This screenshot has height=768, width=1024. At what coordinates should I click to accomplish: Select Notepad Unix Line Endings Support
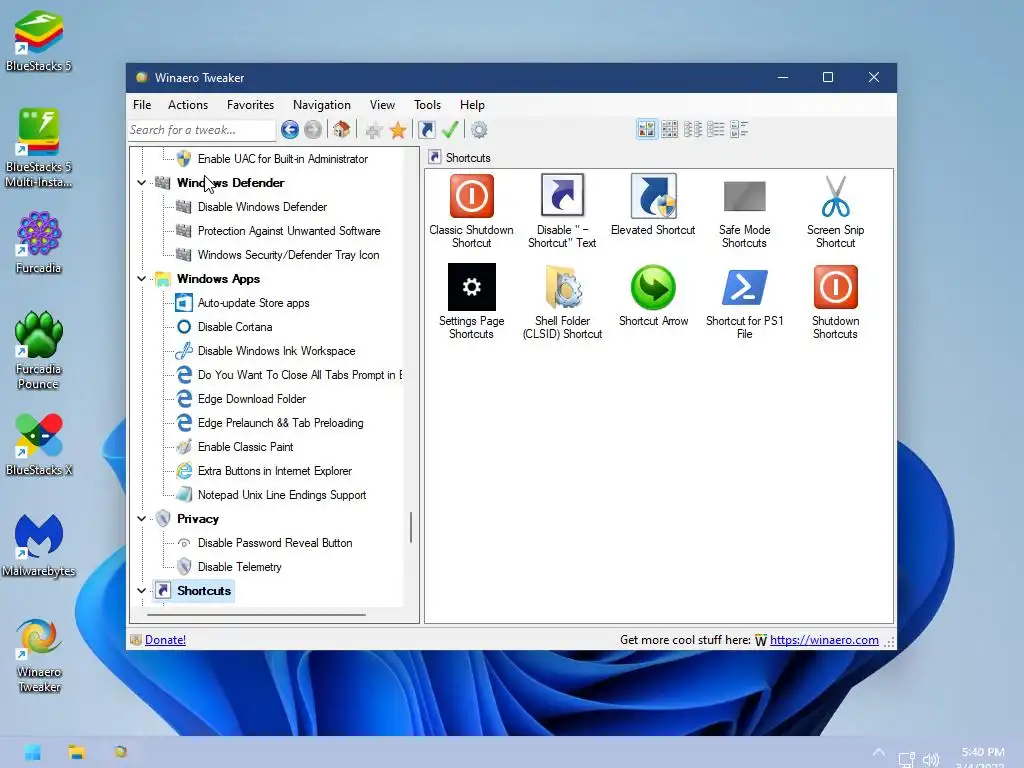click(281, 495)
